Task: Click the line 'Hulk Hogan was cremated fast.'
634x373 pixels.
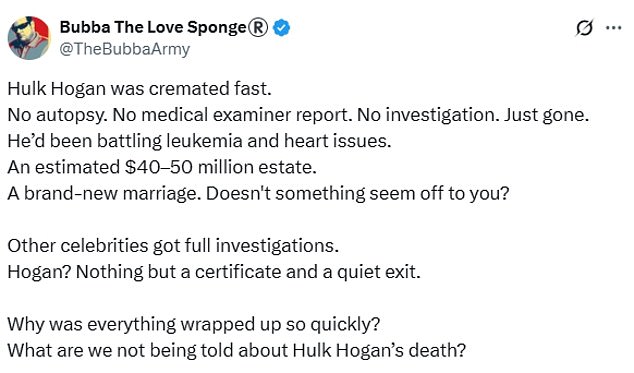Action: pos(139,89)
